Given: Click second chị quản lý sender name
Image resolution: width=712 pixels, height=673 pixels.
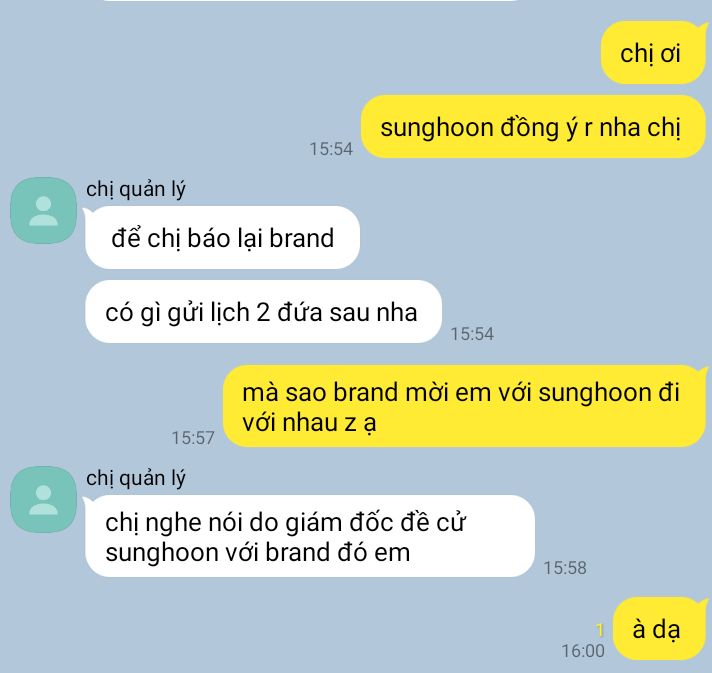Looking at the screenshot, I should [x=136, y=478].
